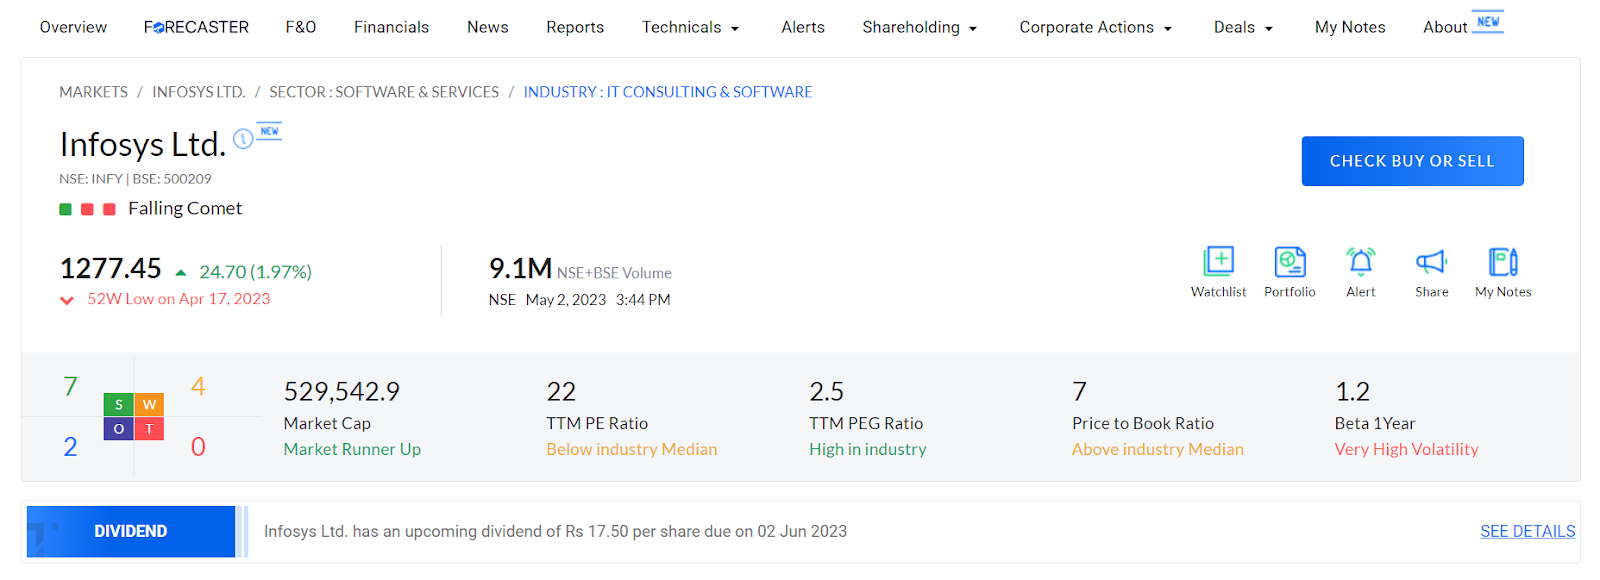Click NSE: INFY | BSE: 500209 text
The height and width of the screenshot is (580, 1600).
[x=135, y=179]
